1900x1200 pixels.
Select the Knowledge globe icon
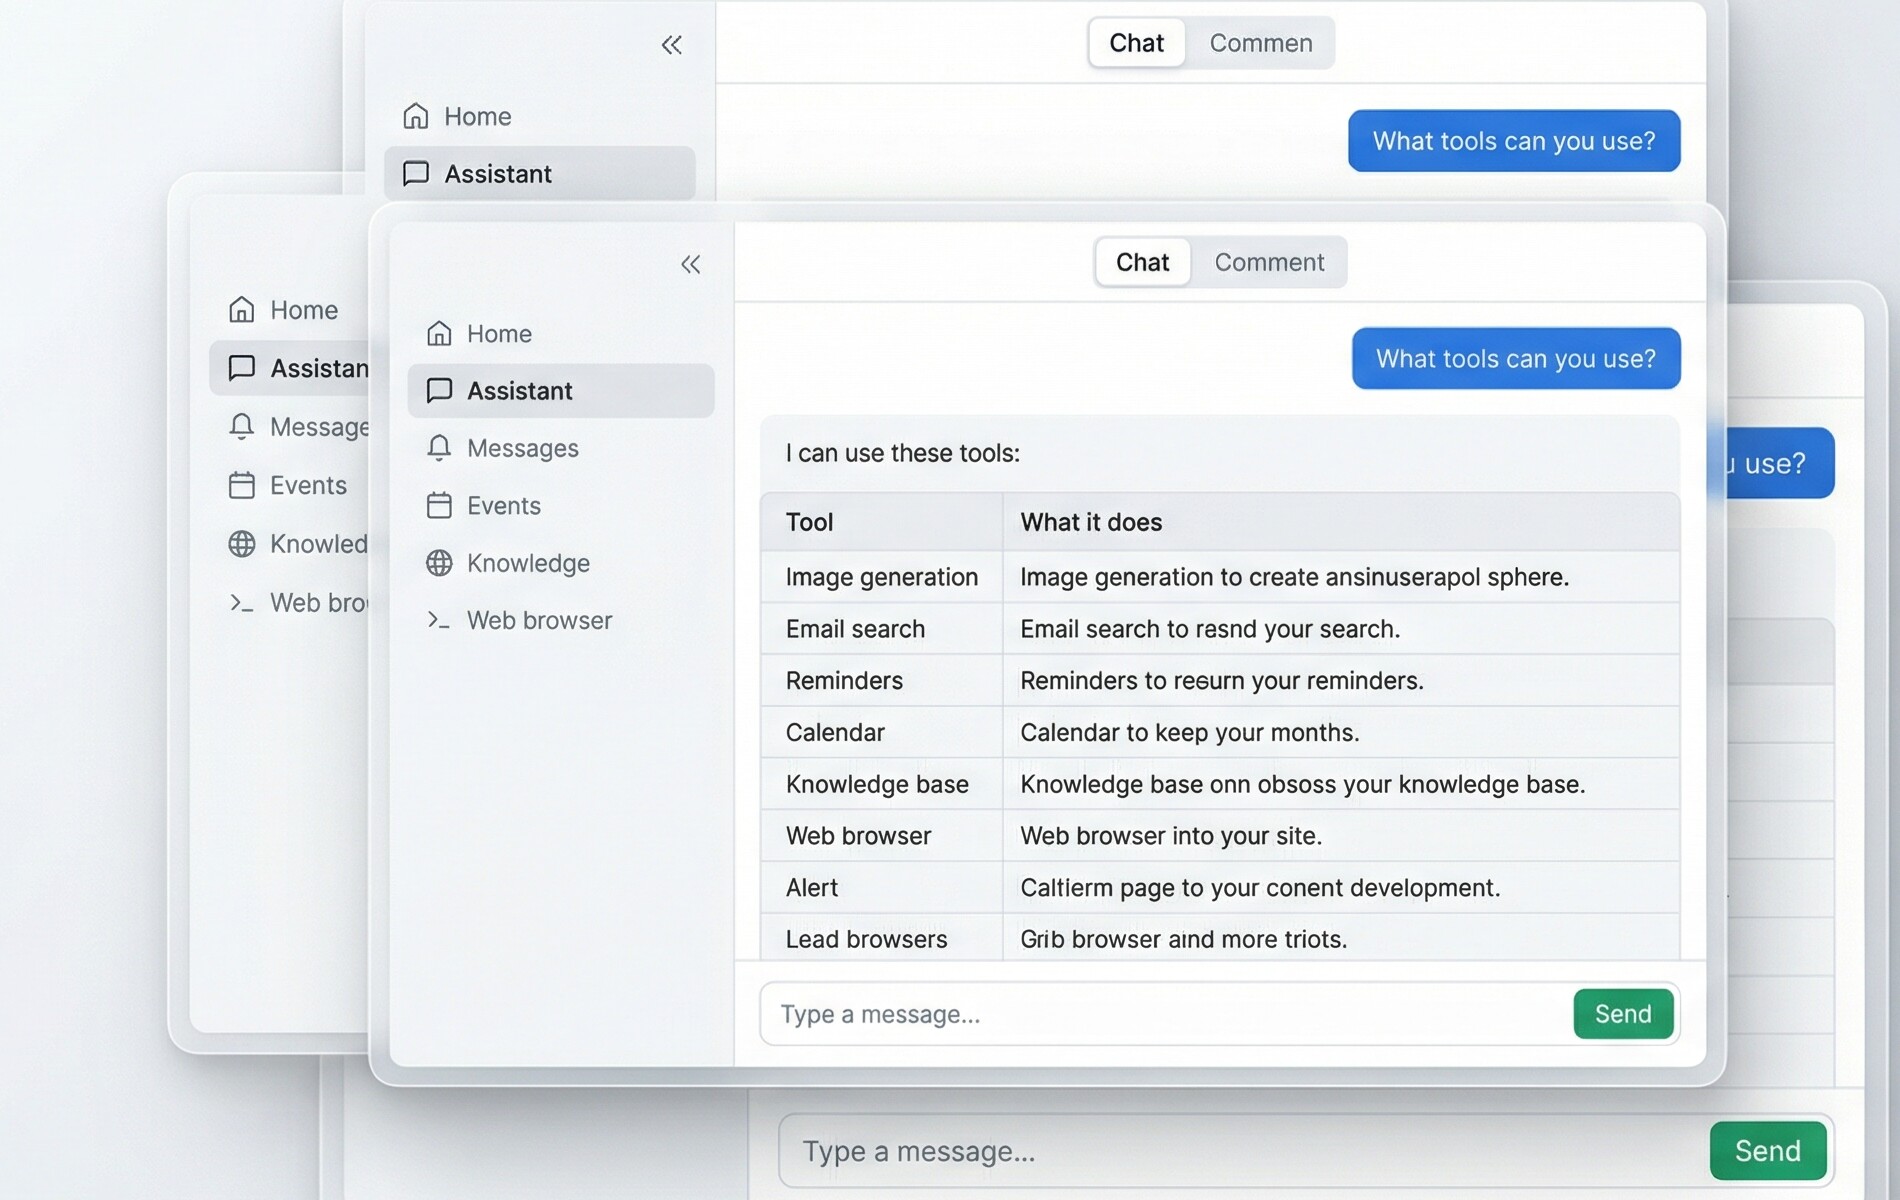click(x=438, y=563)
